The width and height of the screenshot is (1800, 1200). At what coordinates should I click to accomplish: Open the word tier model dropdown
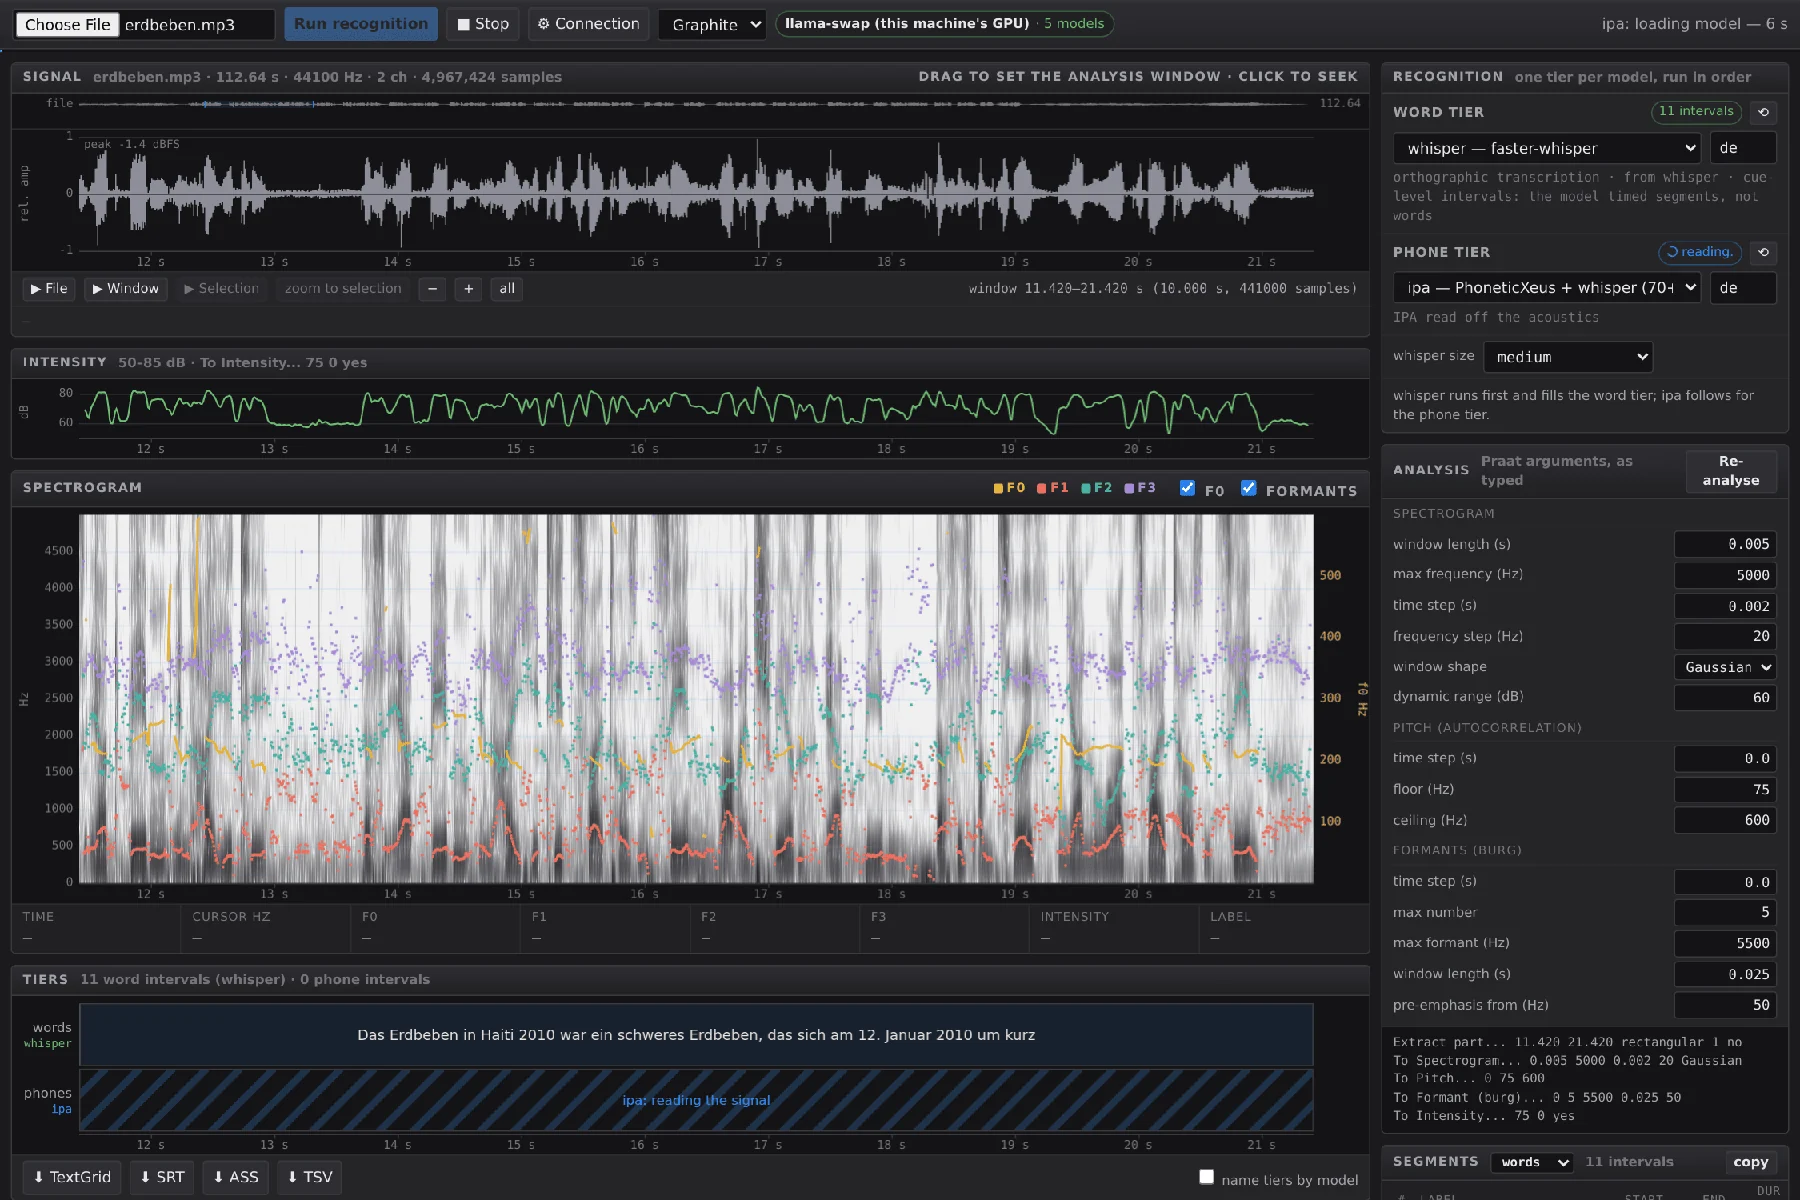pos(1547,148)
